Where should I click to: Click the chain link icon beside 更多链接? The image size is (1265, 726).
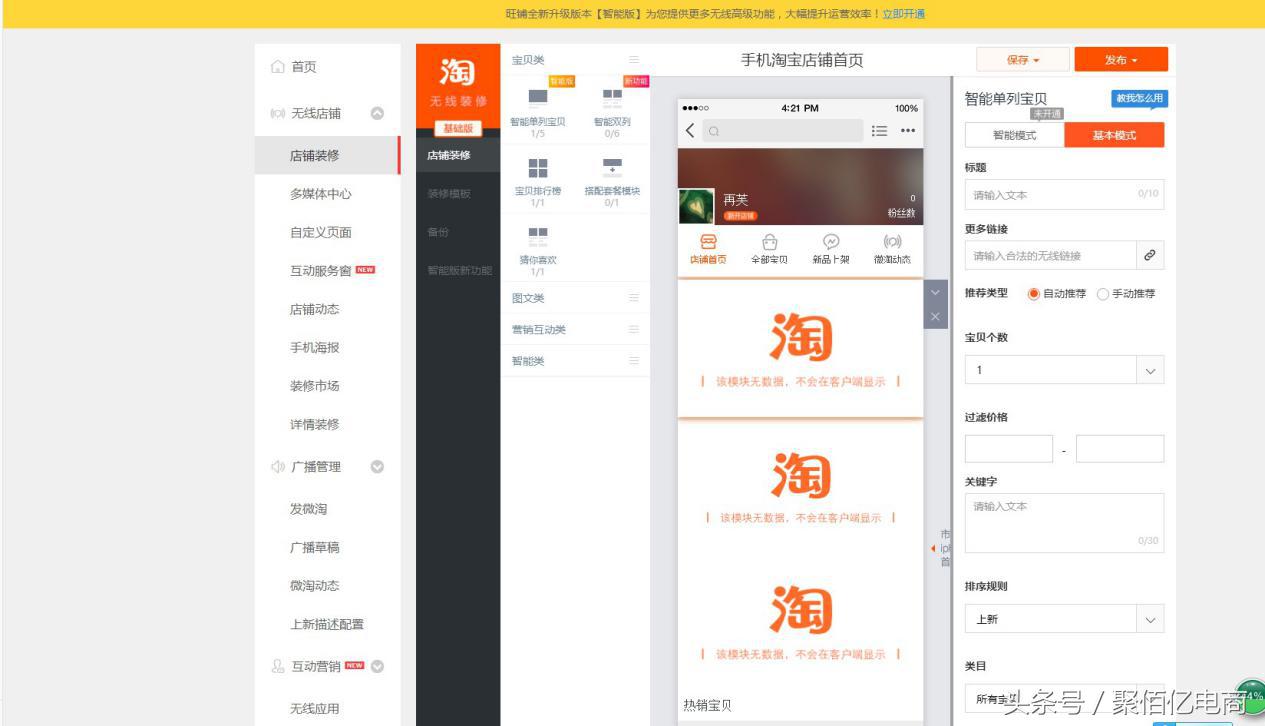(x=1151, y=255)
